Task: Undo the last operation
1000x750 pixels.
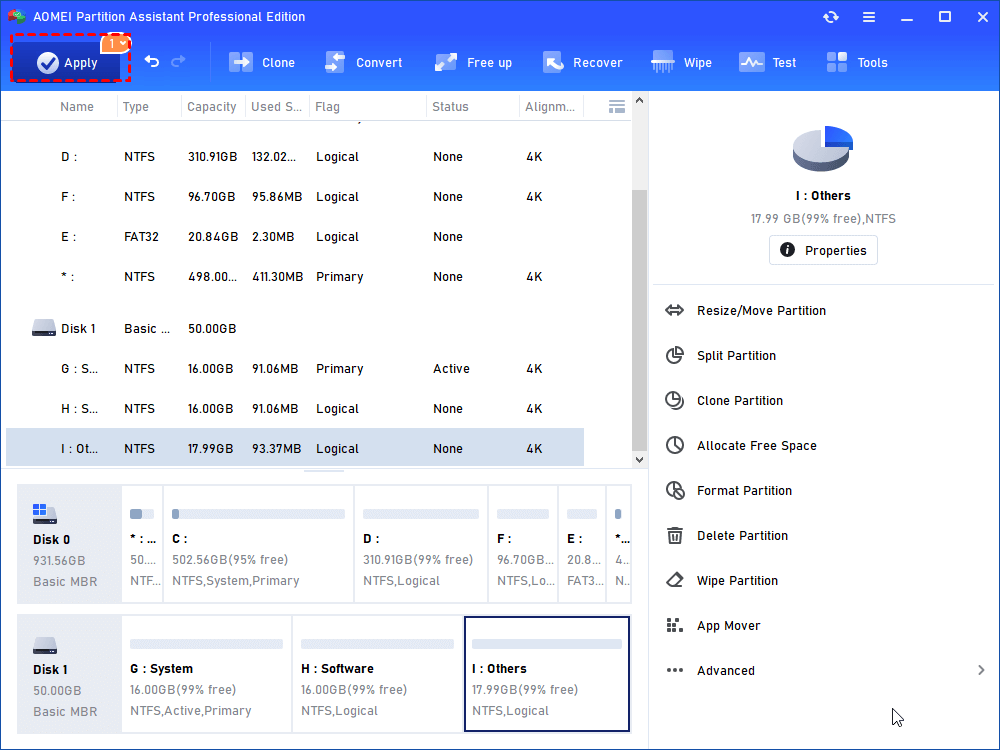Action: 152,61
